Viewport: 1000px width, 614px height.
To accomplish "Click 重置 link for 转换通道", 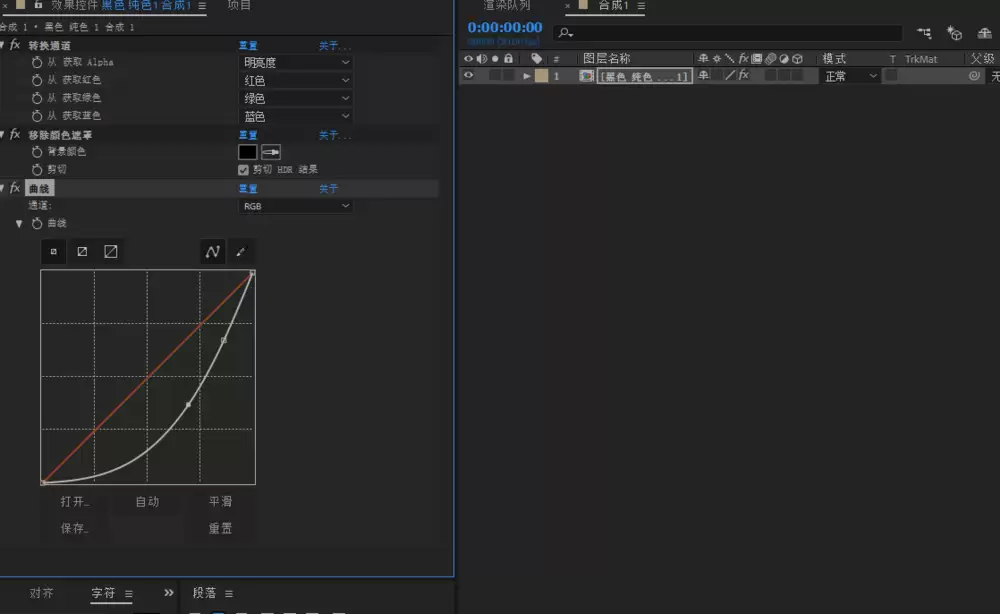I will click(x=248, y=45).
